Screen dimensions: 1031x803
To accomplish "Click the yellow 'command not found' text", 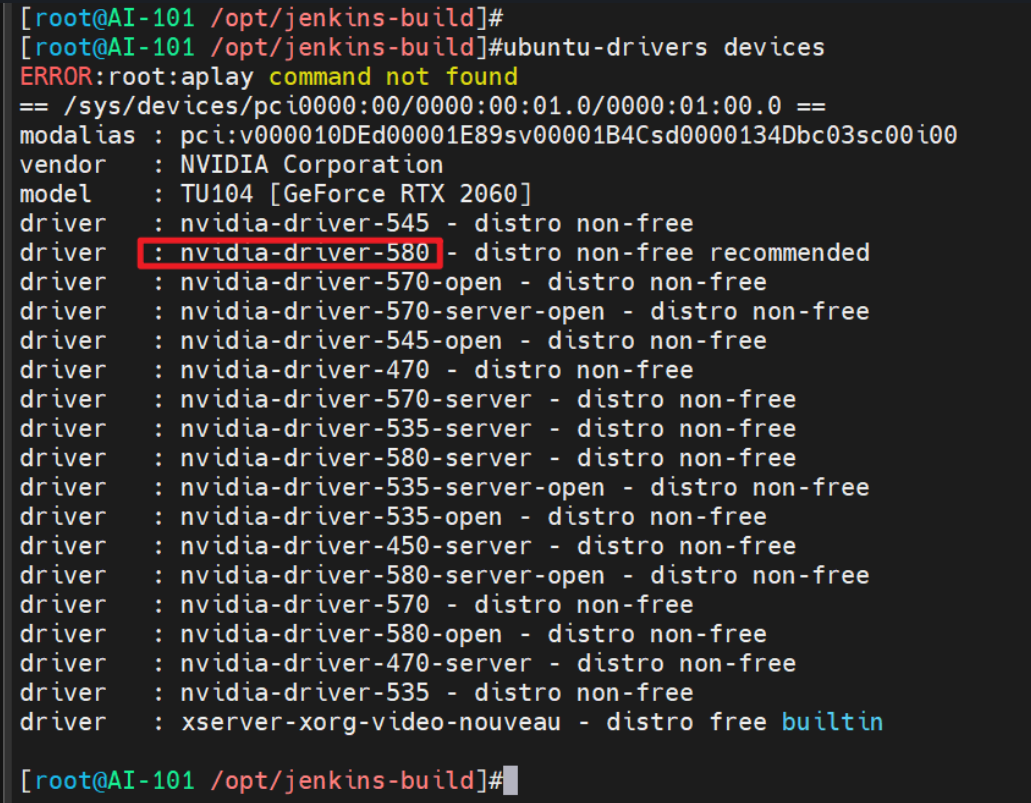I will point(393,77).
